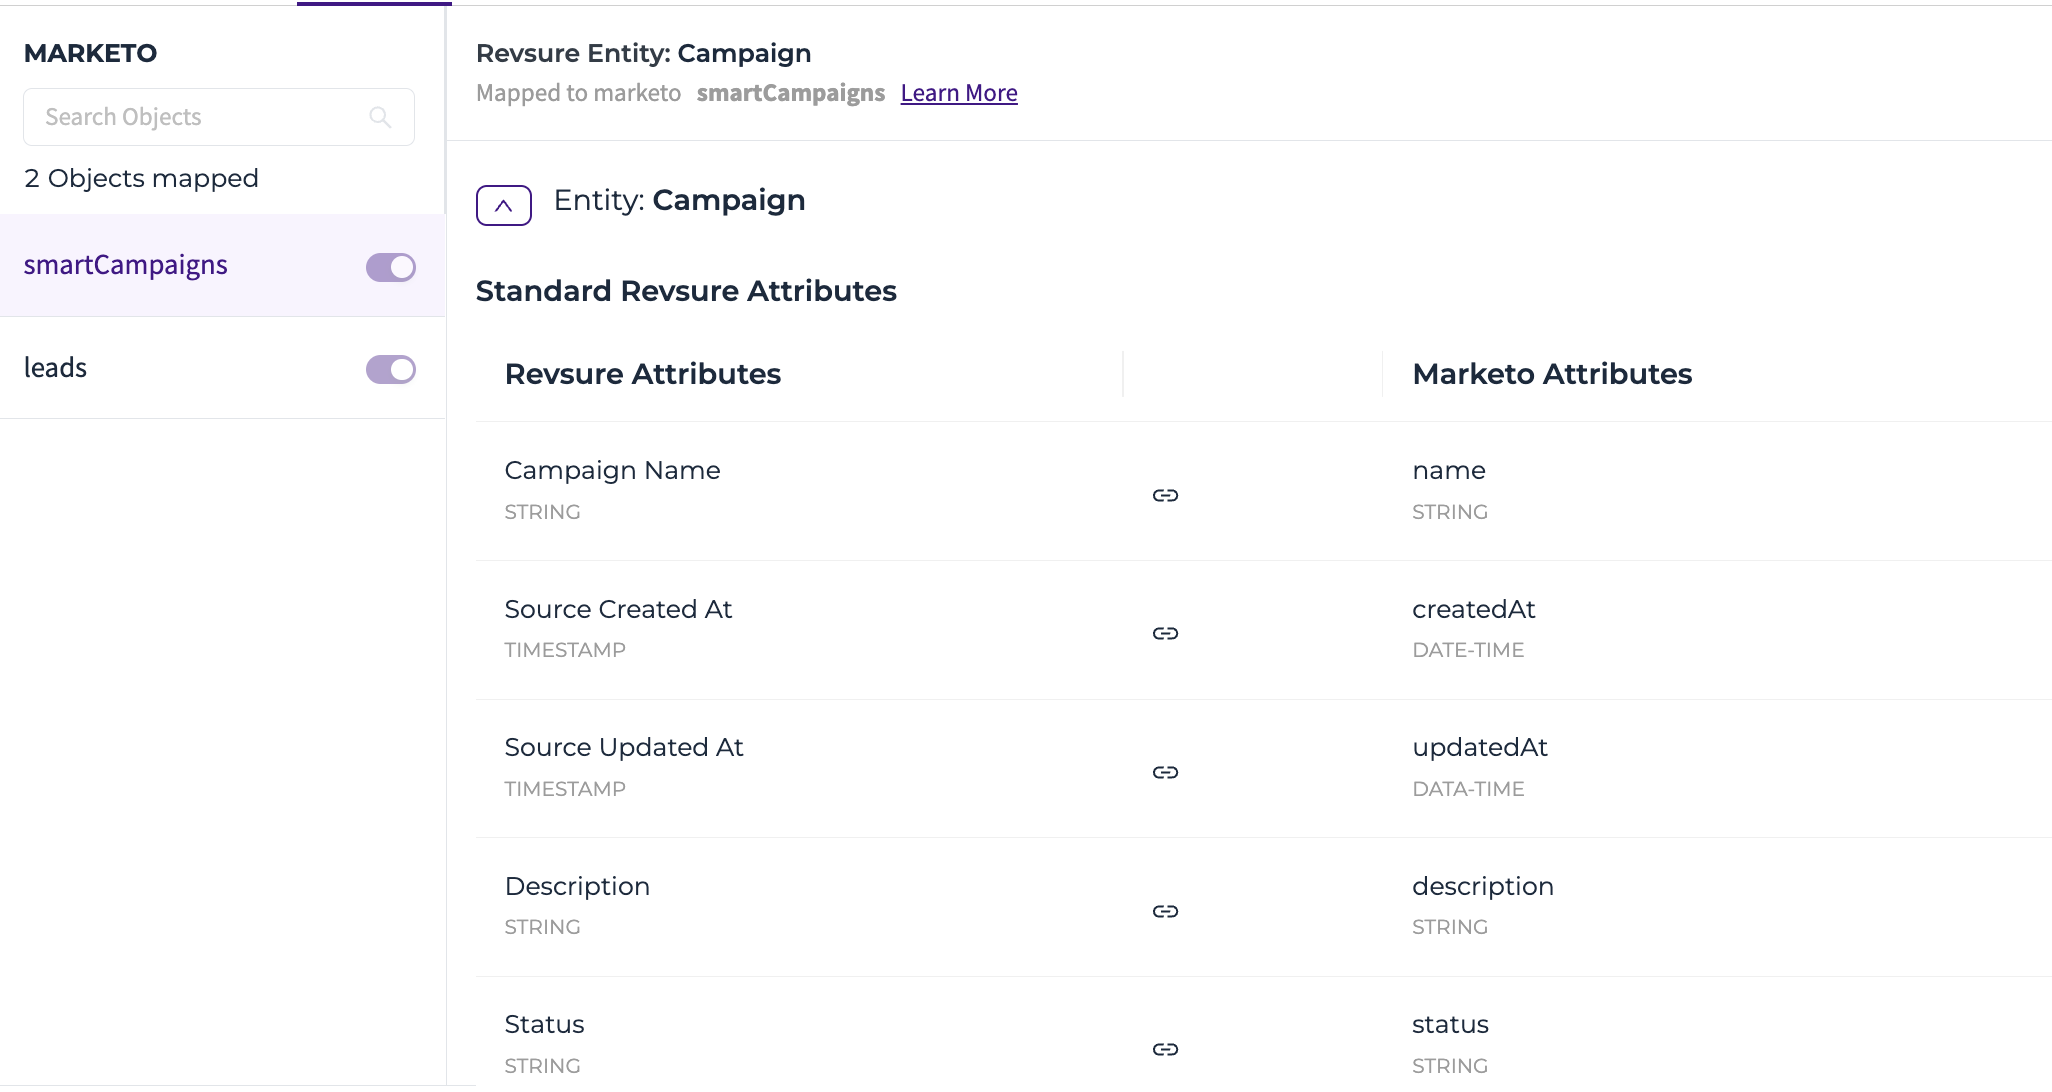The width and height of the screenshot is (2052, 1092).
Task: Click the Marketo attribute 'status'
Action: (1450, 1024)
